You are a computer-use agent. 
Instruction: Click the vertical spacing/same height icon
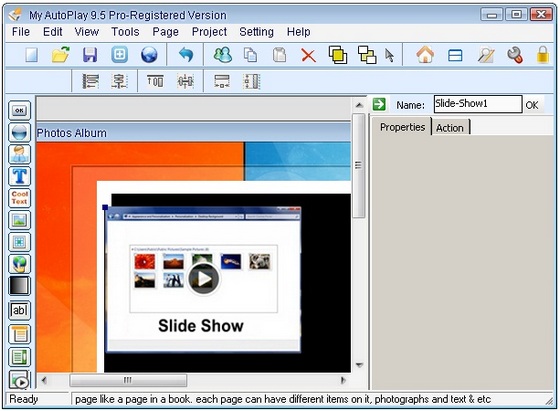point(252,81)
